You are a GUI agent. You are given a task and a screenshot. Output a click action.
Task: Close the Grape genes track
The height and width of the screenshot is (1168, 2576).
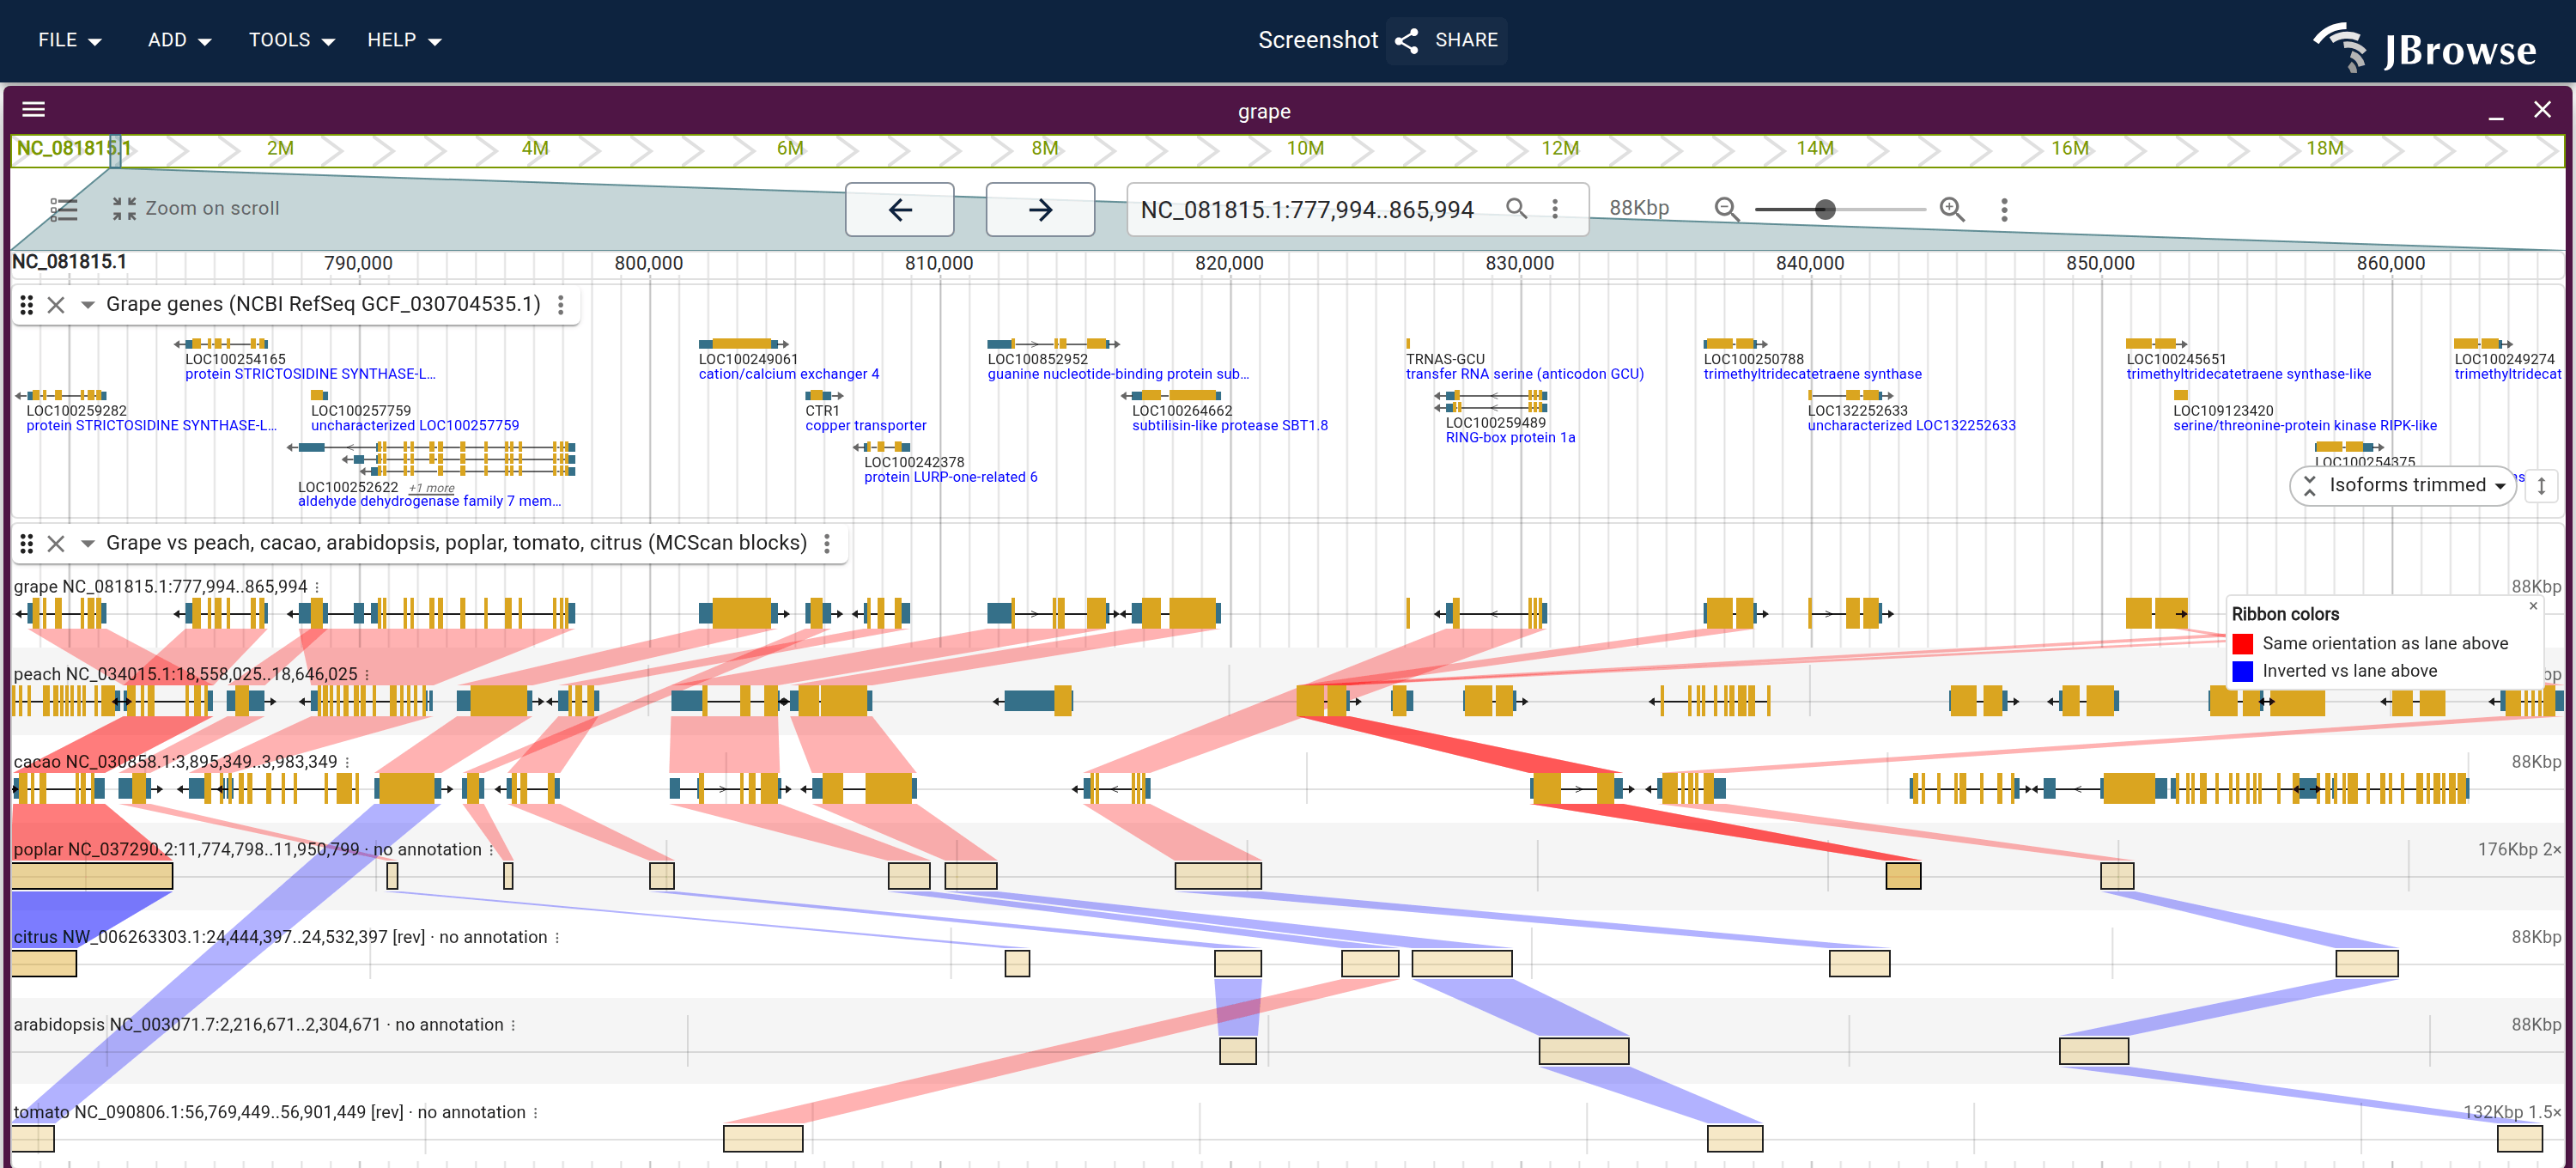[x=56, y=305]
